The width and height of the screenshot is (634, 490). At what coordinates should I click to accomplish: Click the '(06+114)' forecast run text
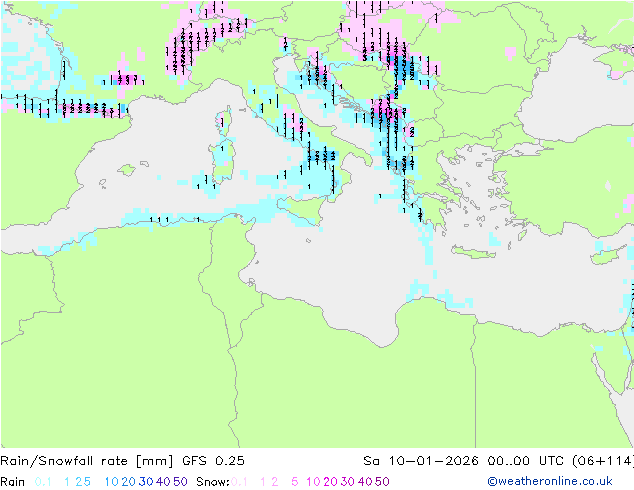pos(603,461)
